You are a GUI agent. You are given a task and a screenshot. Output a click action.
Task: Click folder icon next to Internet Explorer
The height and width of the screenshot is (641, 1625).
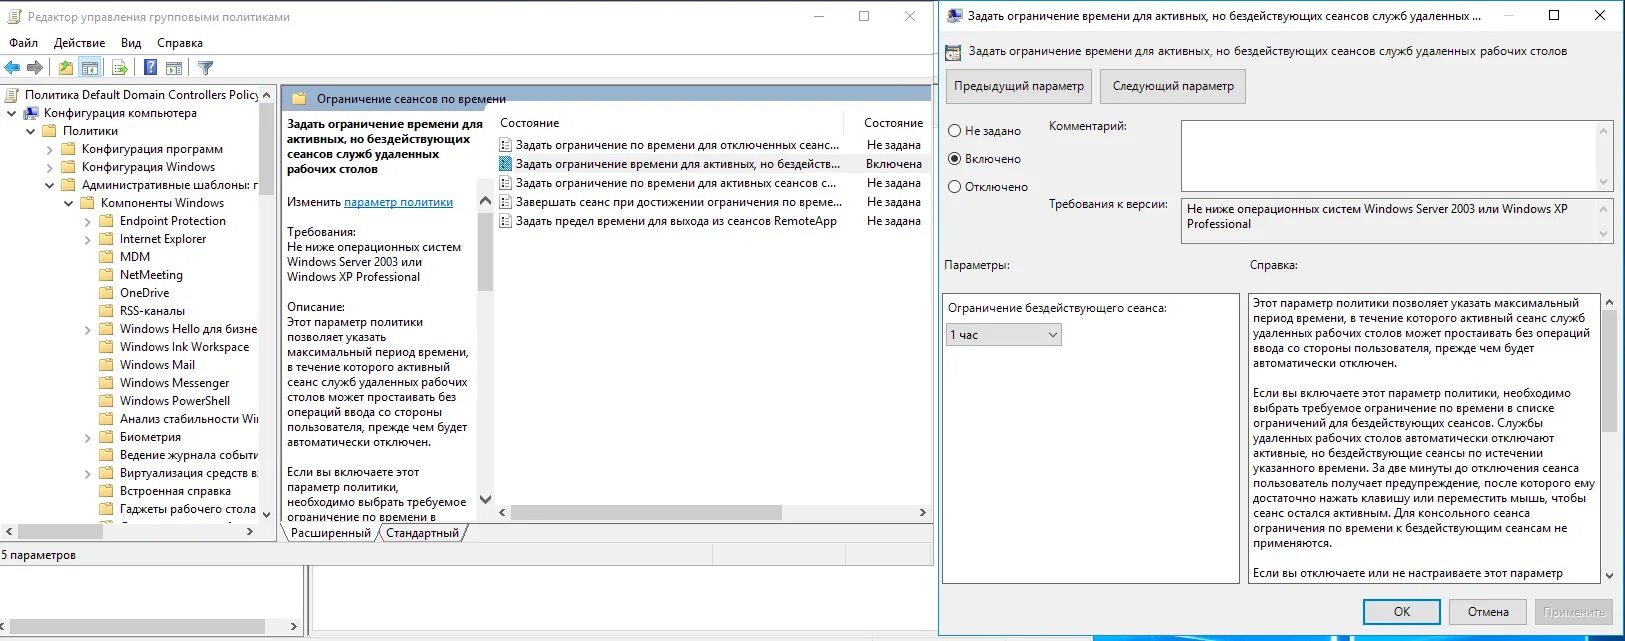click(107, 239)
